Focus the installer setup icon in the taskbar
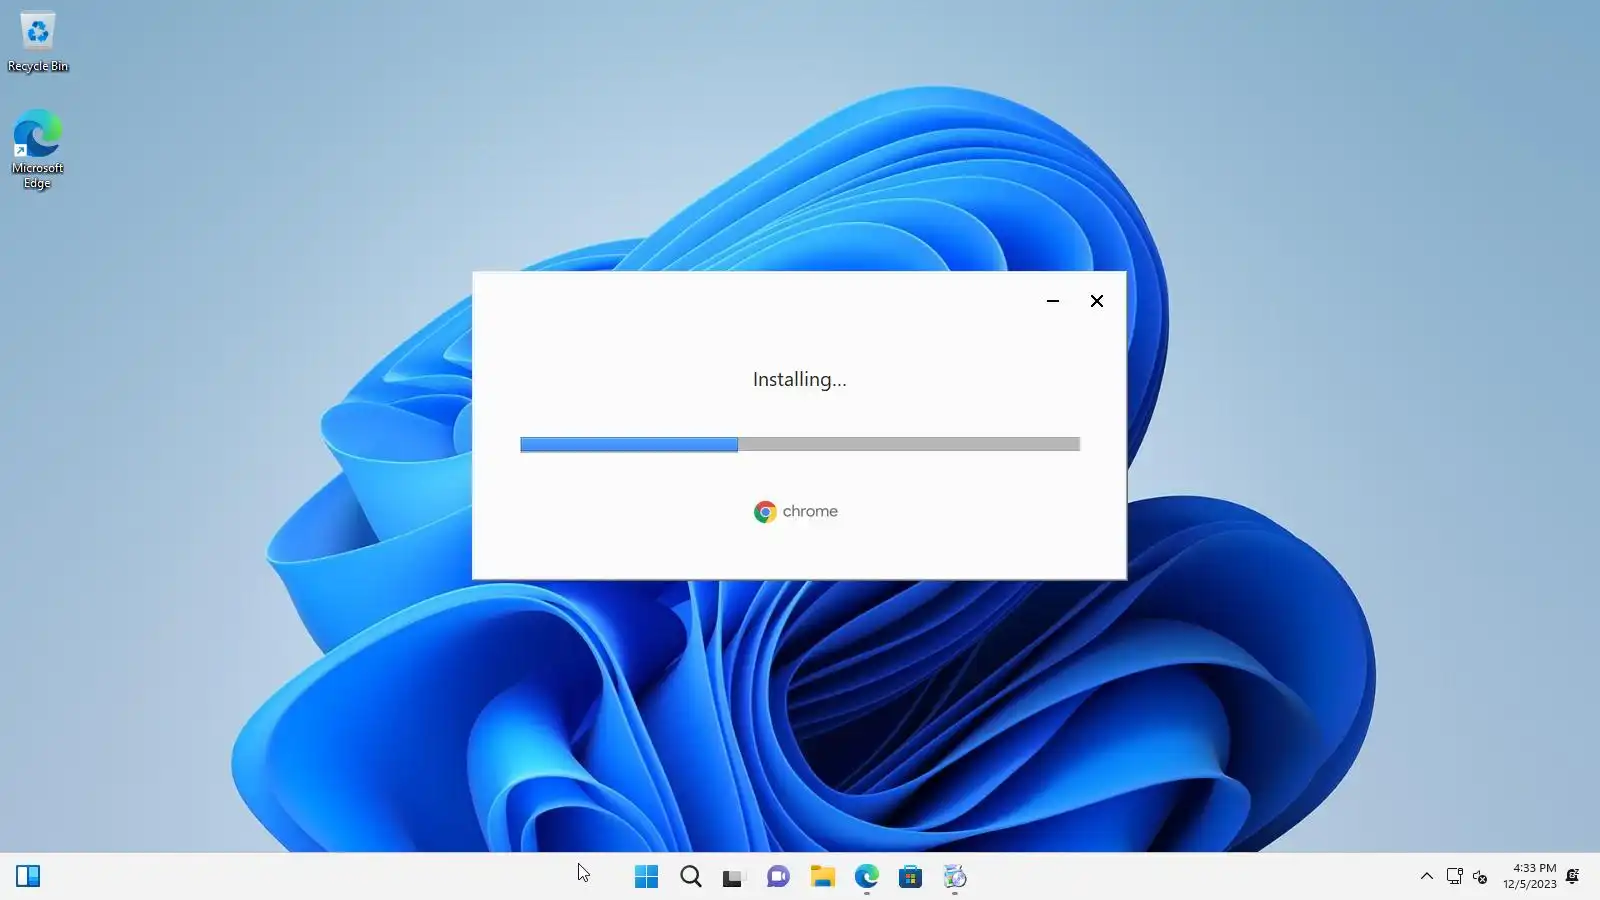This screenshot has width=1600, height=900. [955, 877]
